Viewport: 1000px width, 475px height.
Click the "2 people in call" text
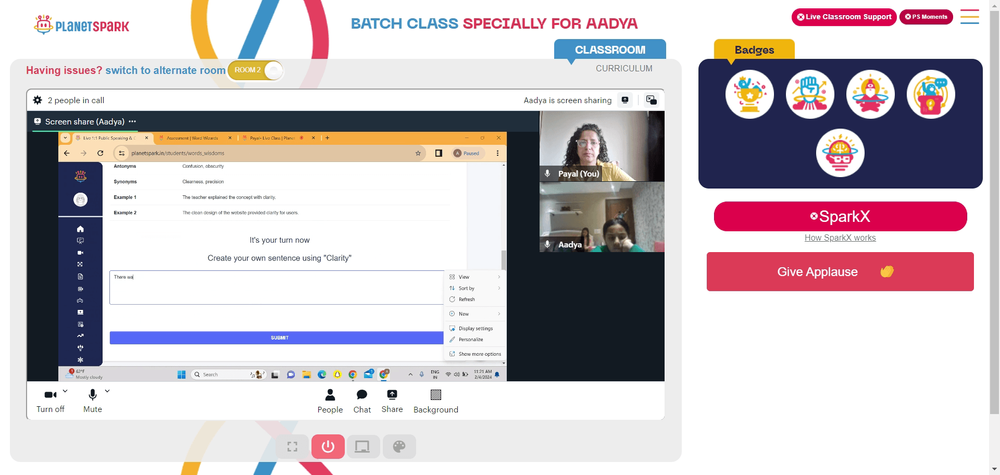[x=76, y=100]
